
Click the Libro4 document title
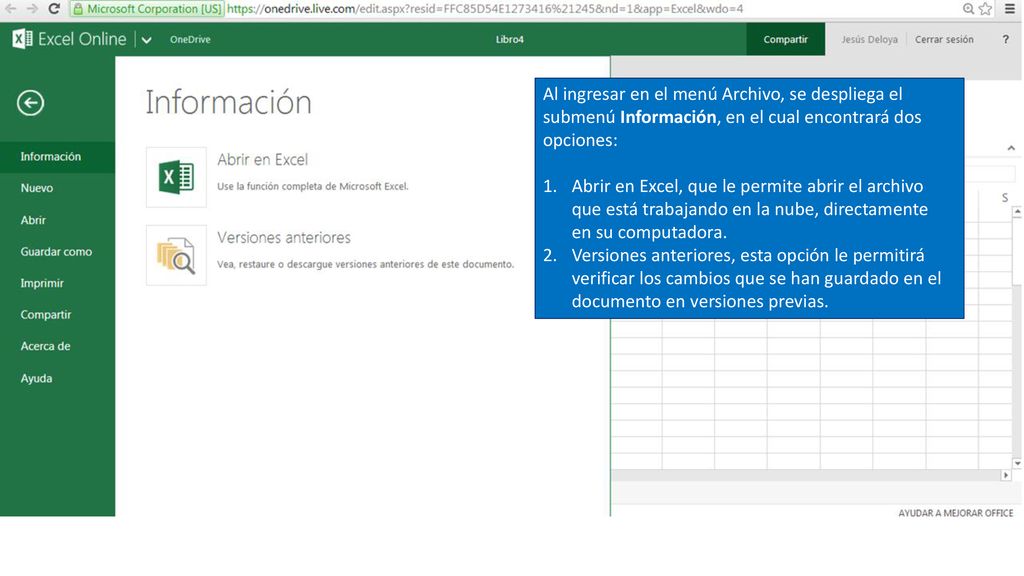(509, 39)
